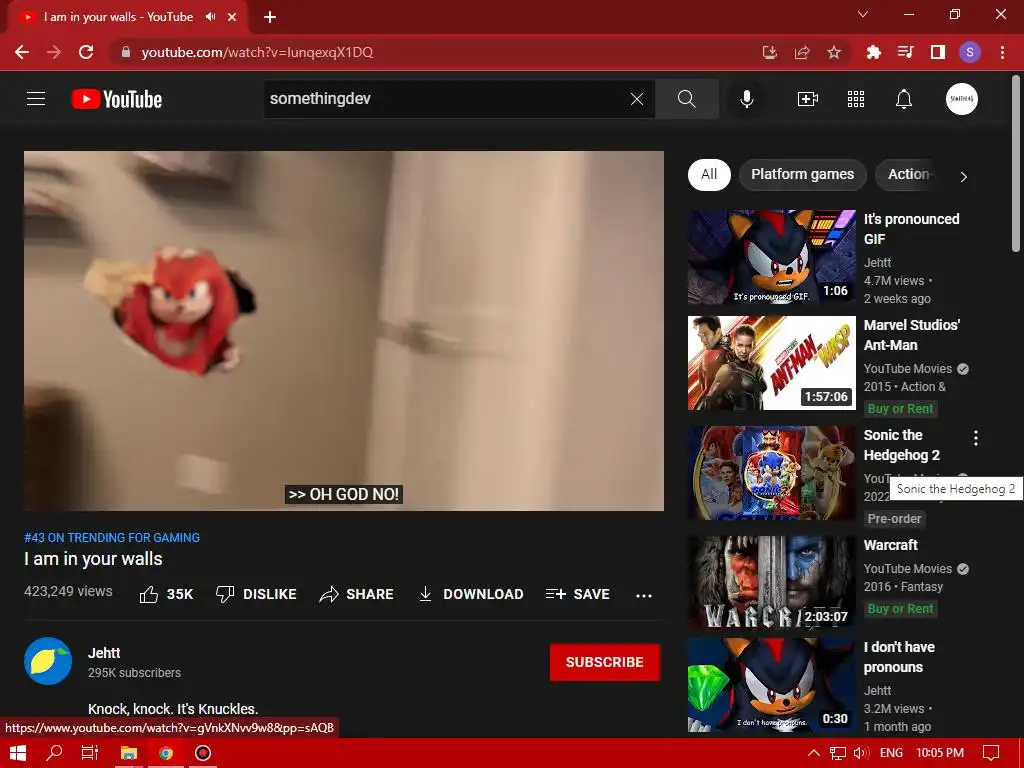Open the system volume control

(861, 753)
